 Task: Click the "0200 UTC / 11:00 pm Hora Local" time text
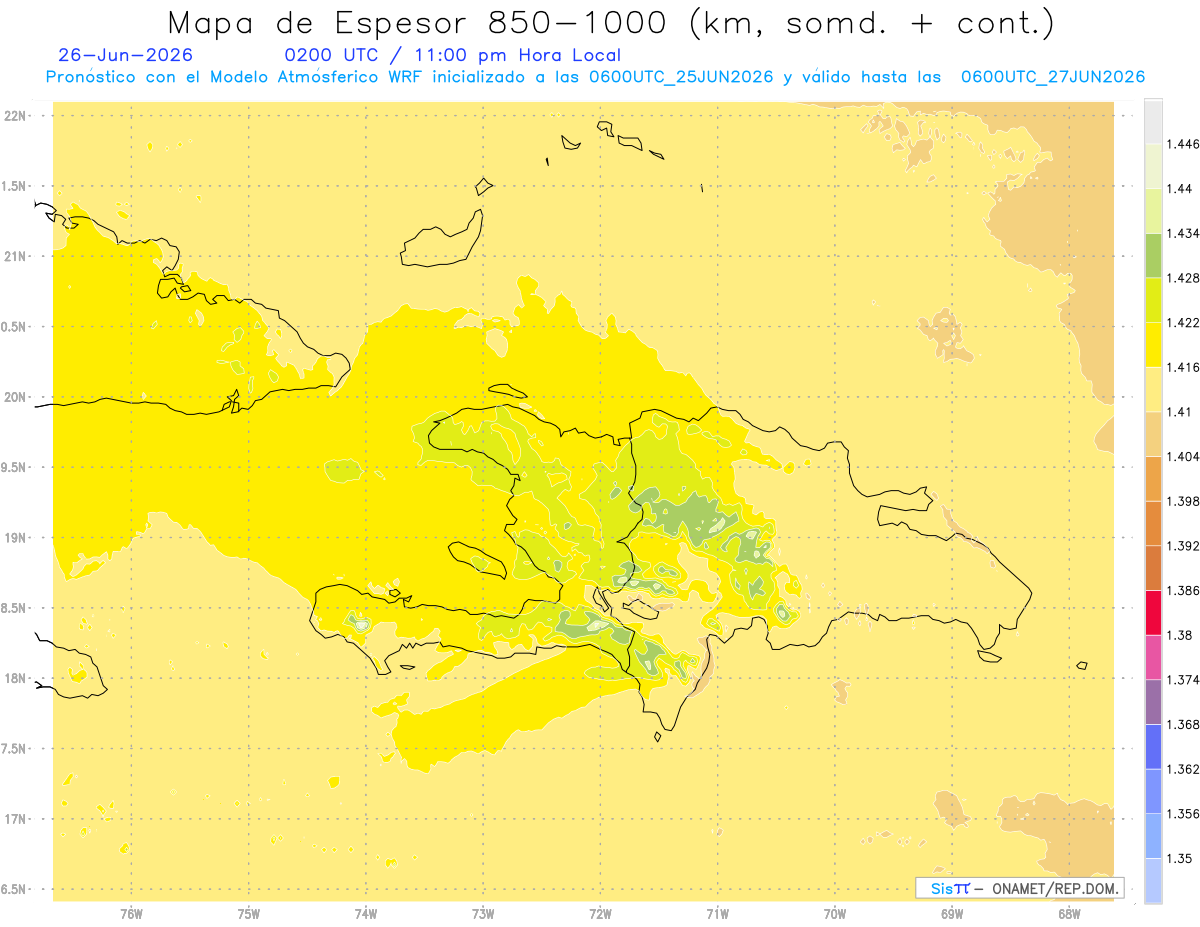pos(453,56)
